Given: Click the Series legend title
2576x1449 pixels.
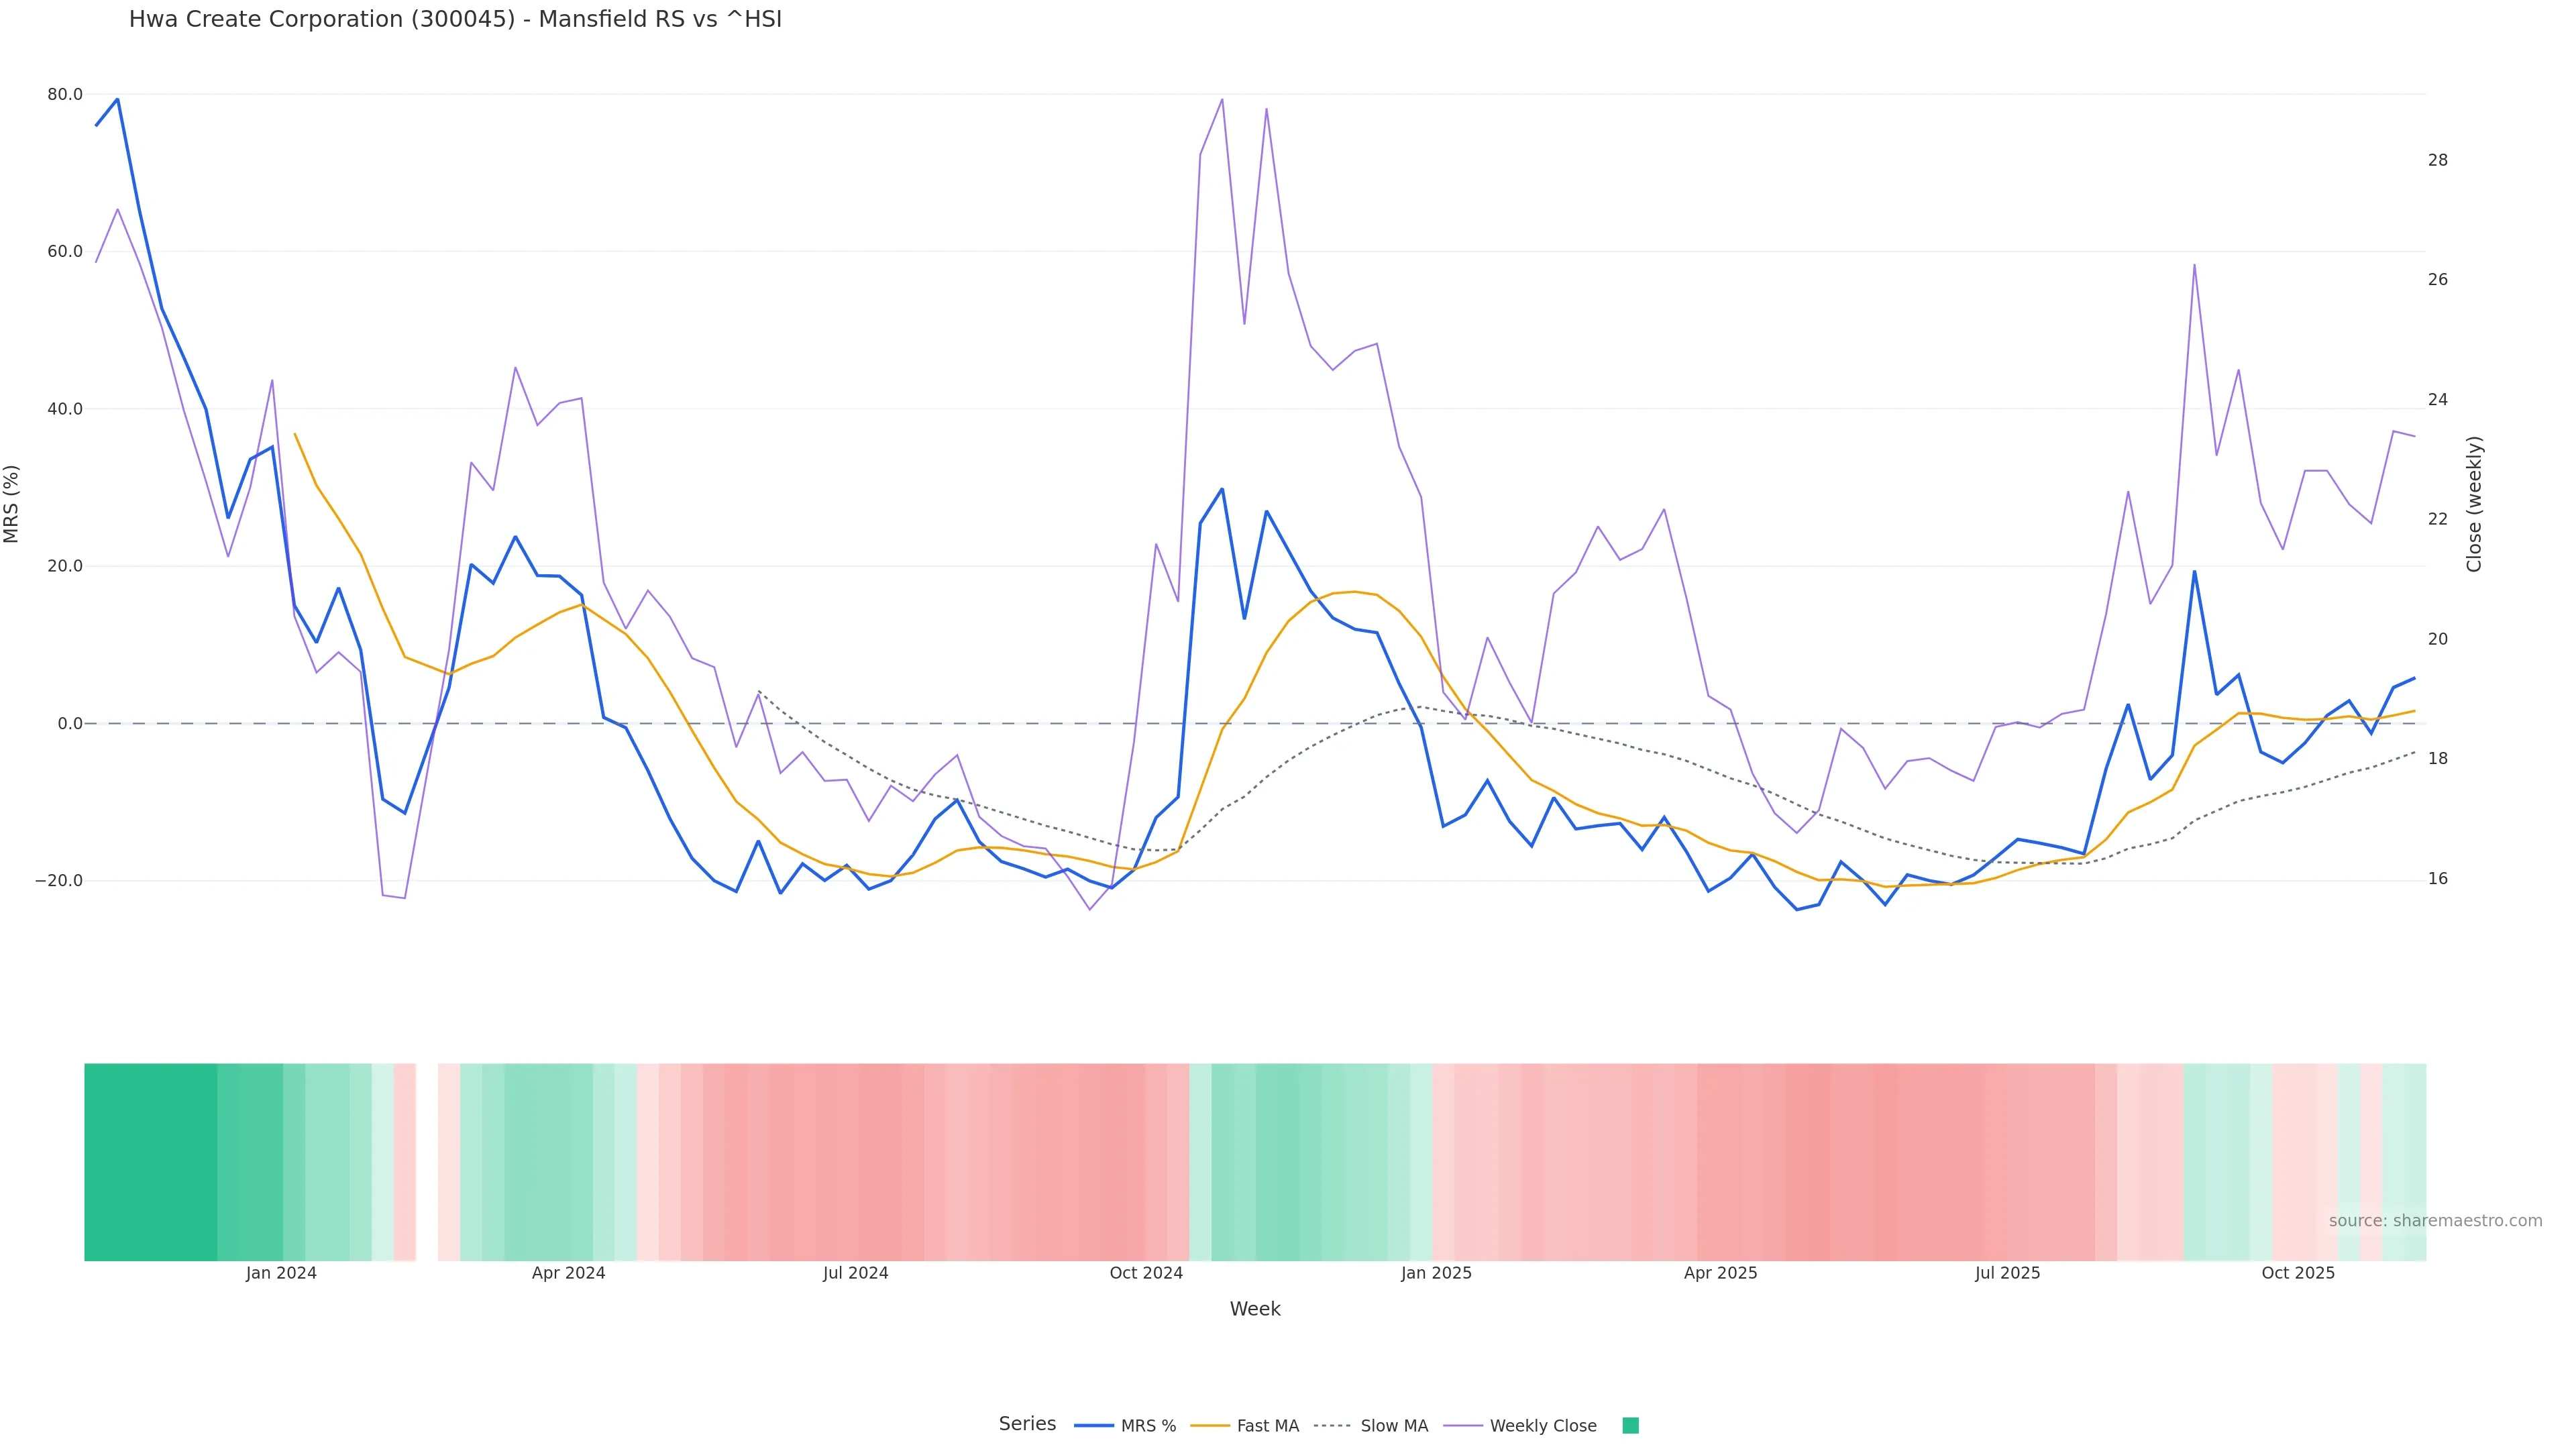Looking at the screenshot, I should click(1027, 1424).
